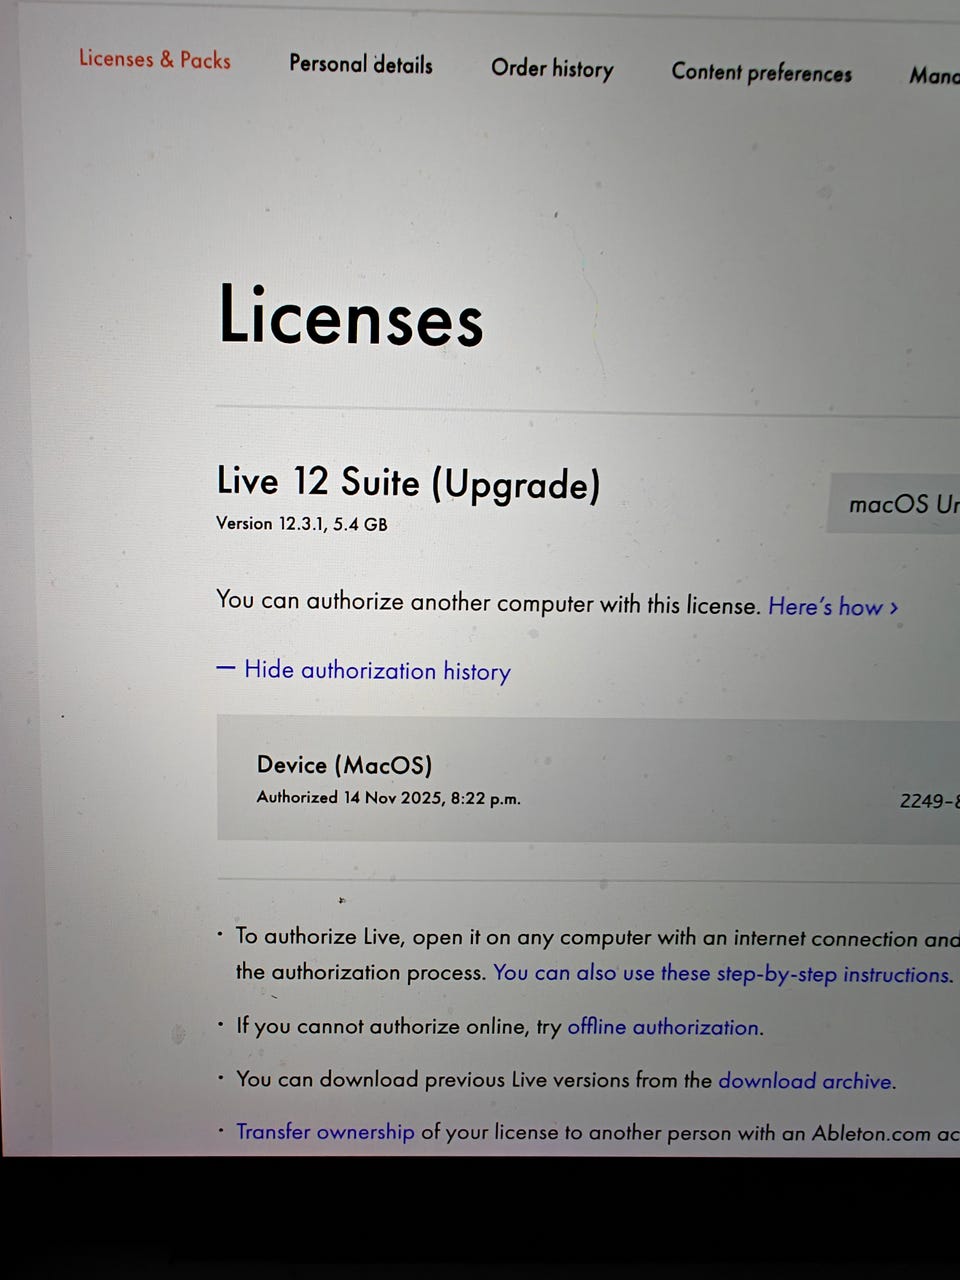
Task: Go to Order history tab
Action: [552, 68]
